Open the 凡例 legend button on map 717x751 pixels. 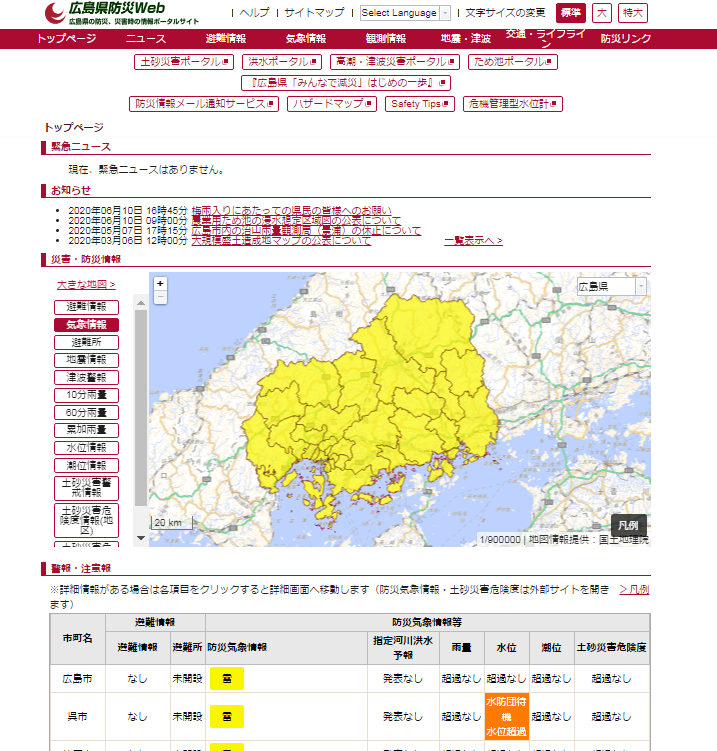click(628, 525)
